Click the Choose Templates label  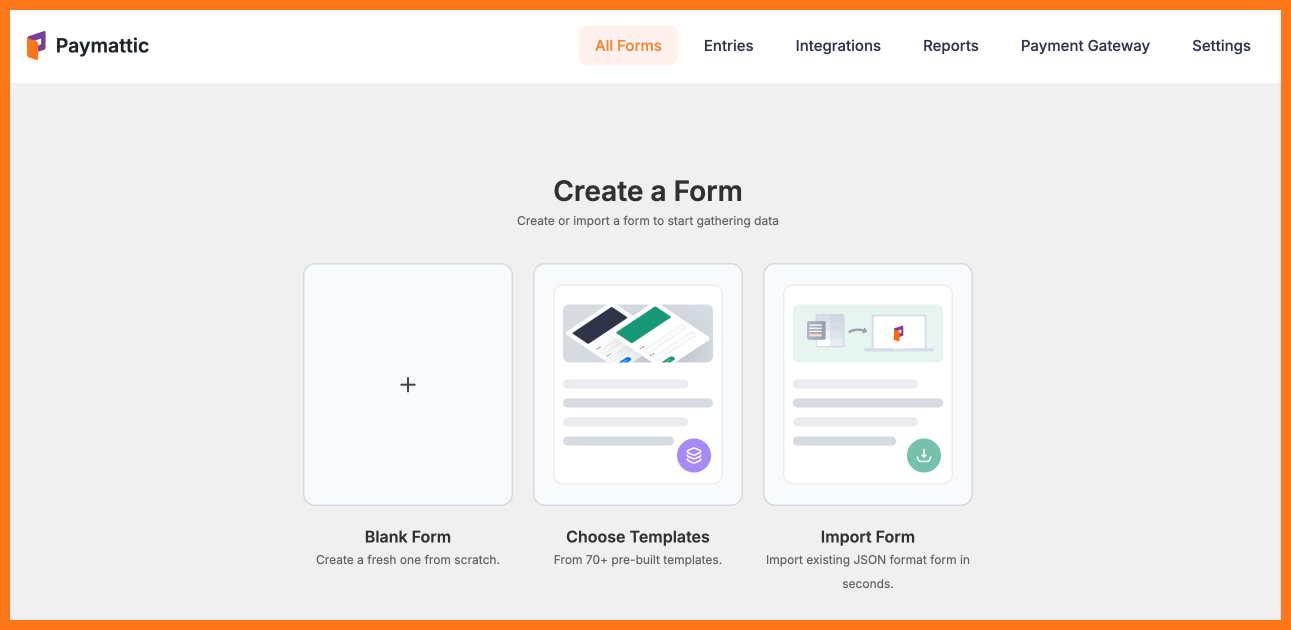tap(637, 536)
